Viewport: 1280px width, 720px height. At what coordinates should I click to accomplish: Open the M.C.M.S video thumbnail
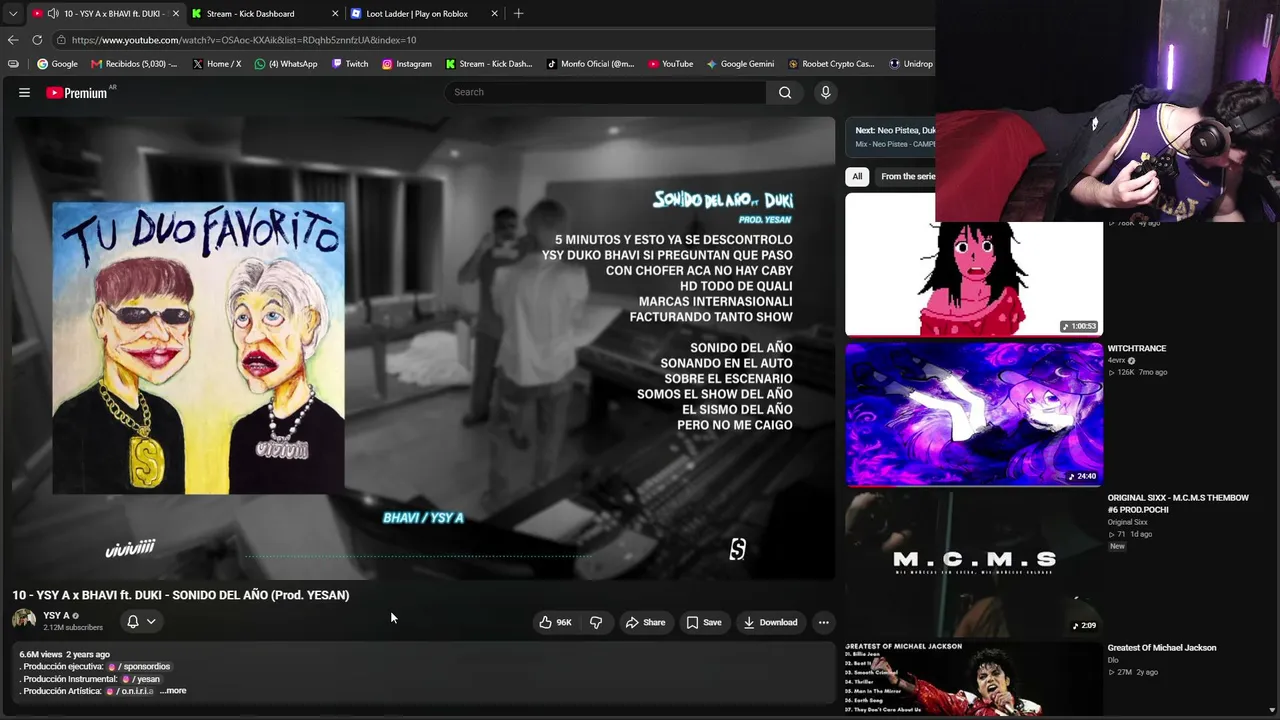coord(974,564)
